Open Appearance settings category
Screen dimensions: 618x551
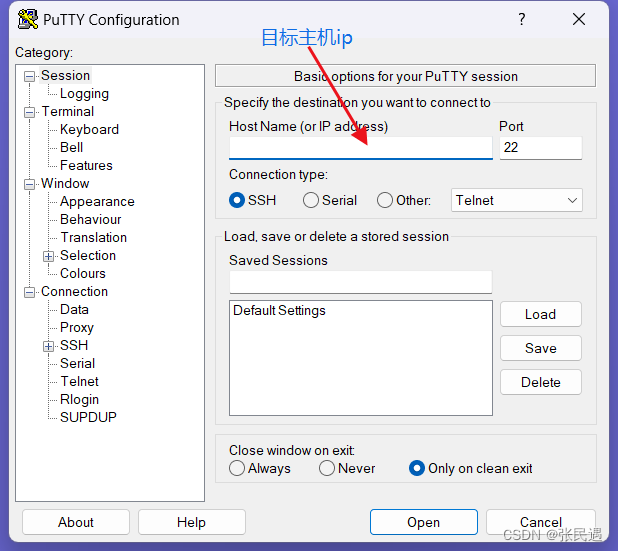point(97,201)
